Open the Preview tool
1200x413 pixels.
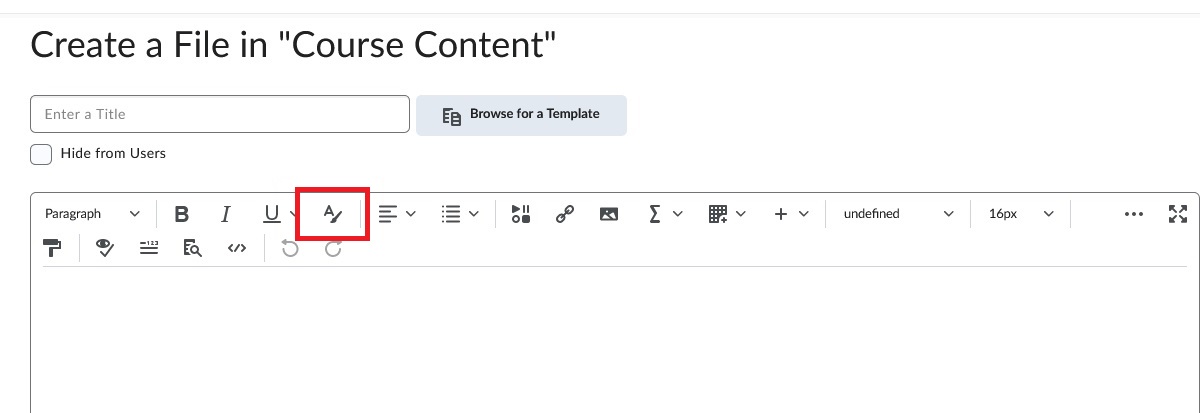193,249
